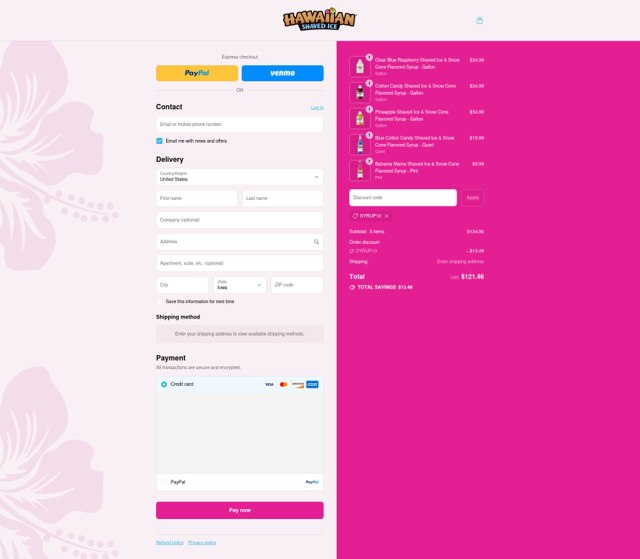Click the total amount $121.46
The height and width of the screenshot is (559, 640).
pos(472,277)
